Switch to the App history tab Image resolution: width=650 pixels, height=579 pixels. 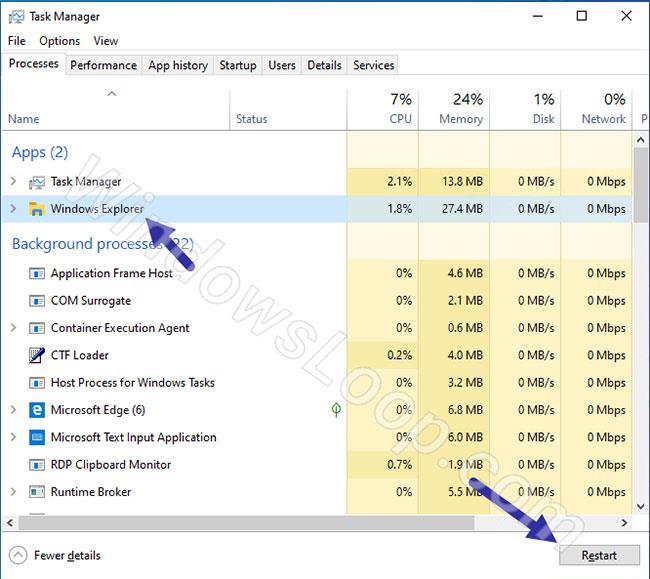pyautogui.click(x=178, y=65)
